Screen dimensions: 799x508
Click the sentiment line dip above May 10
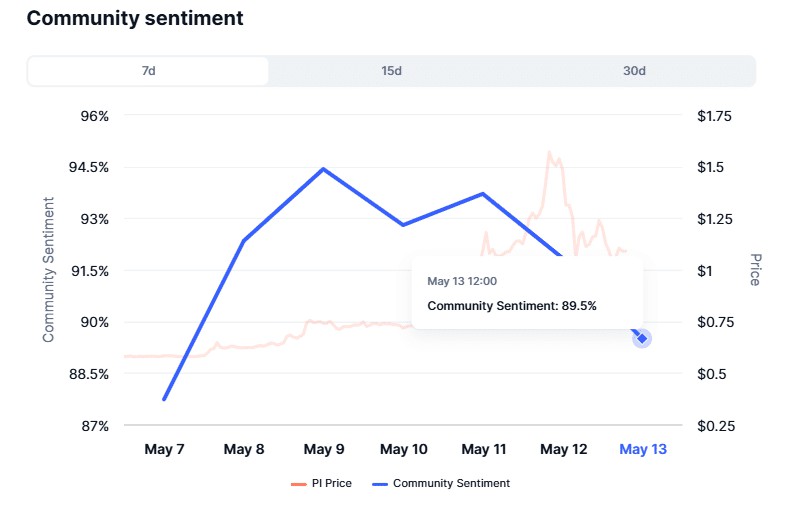click(x=403, y=224)
